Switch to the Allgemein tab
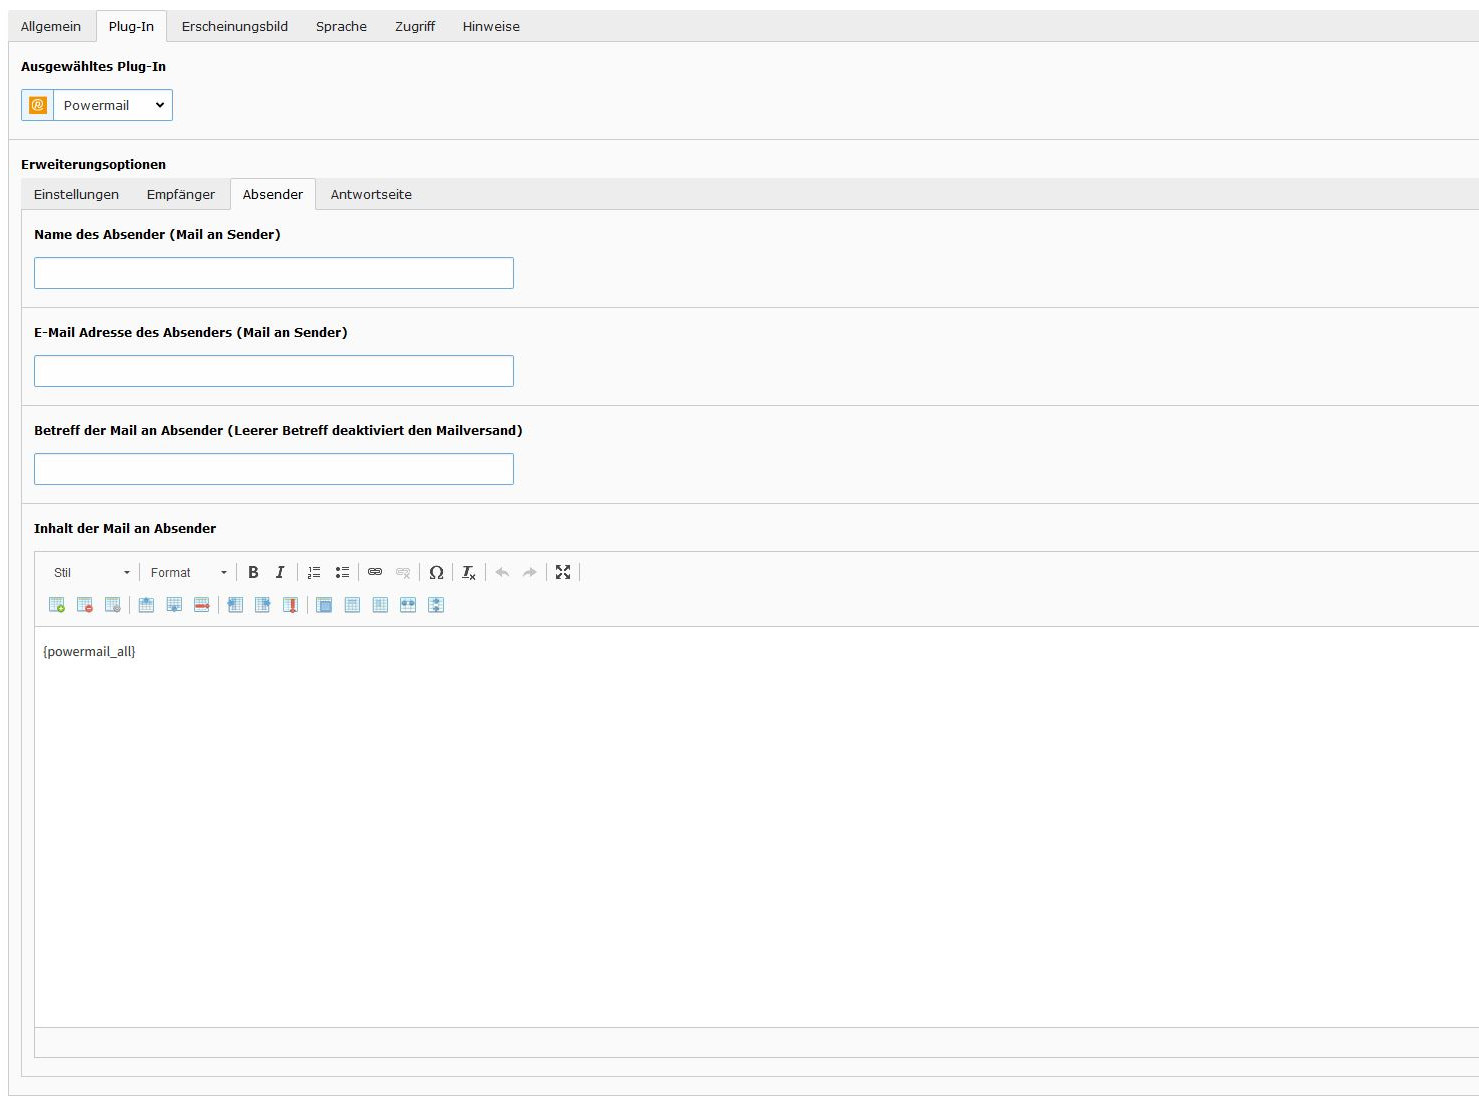Image resolution: width=1479 pixels, height=1111 pixels. coord(51,27)
